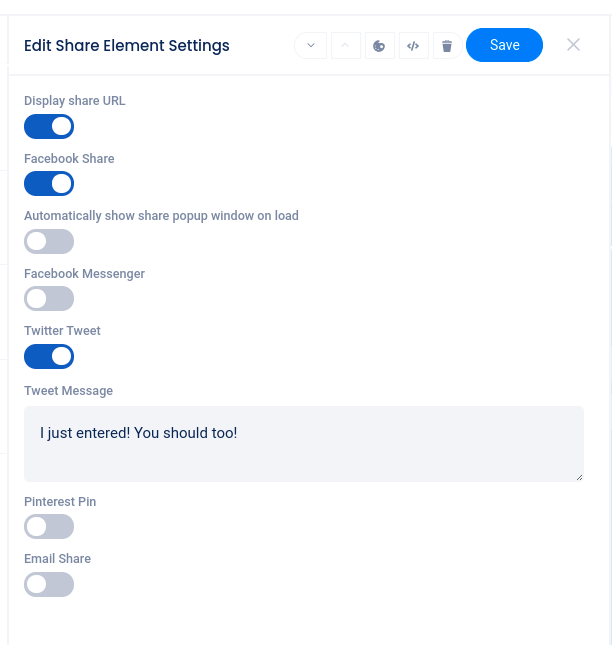Image resolution: width=612 pixels, height=645 pixels.
Task: Click the Tweet Message resize handle
Action: coord(578,476)
